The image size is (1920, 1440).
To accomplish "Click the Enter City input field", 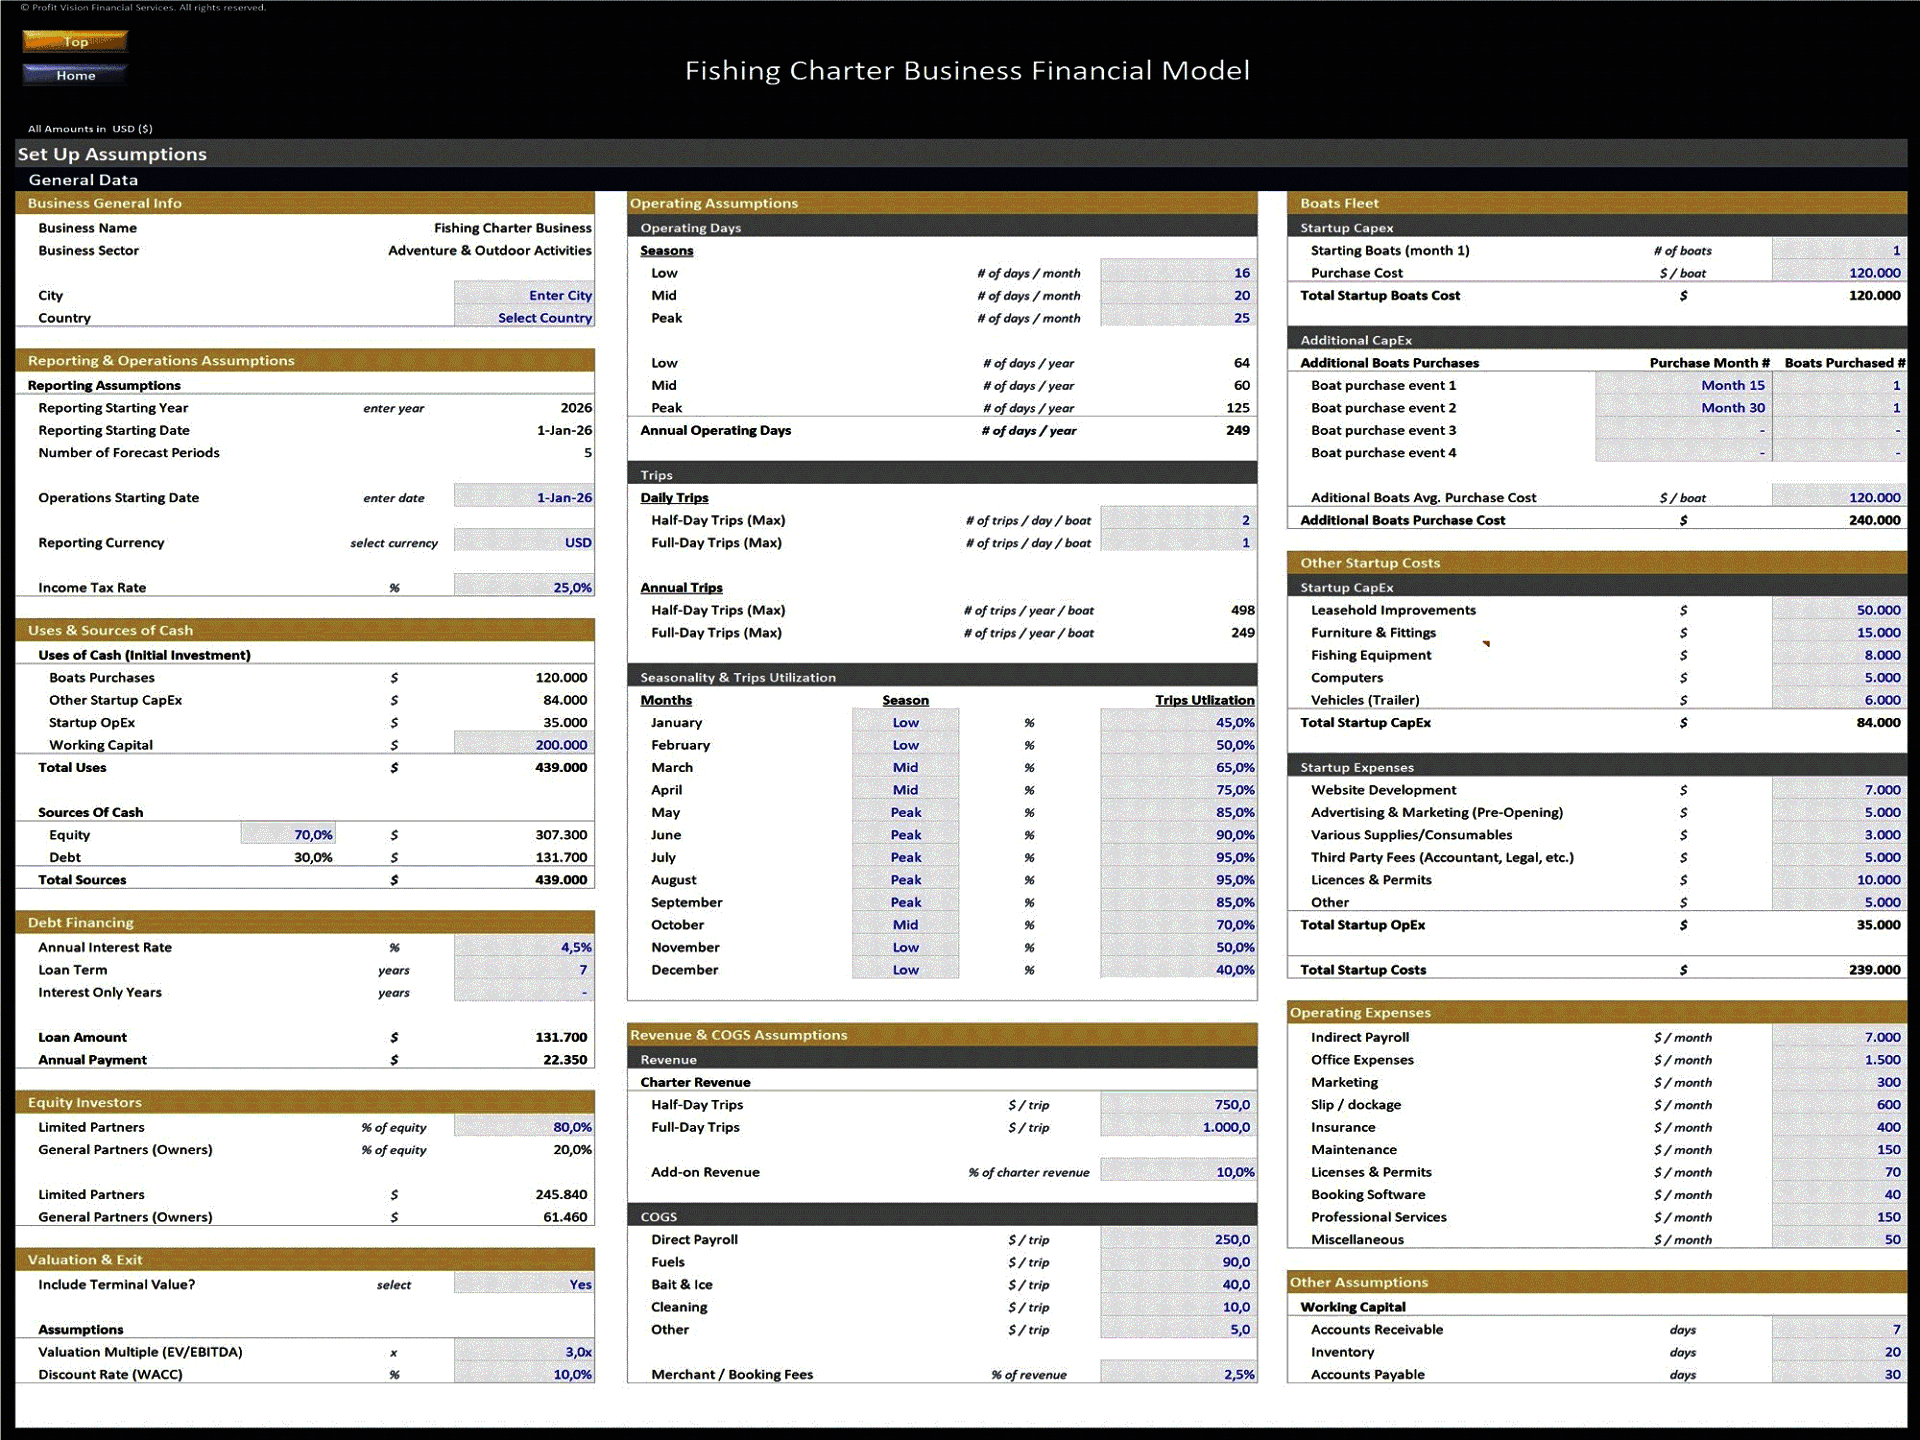I will pyautogui.click(x=524, y=295).
